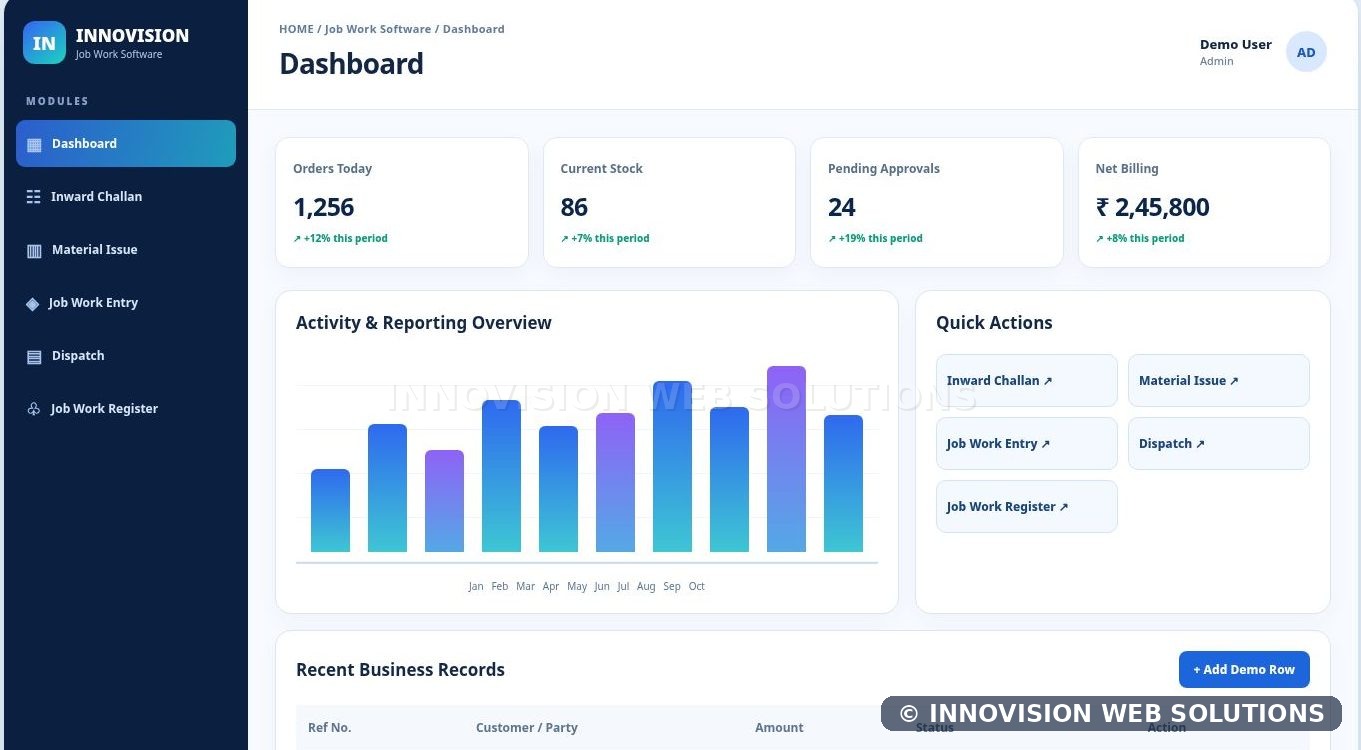Click the Dashboard page title
Screen dimensions: 1361x750
point(351,64)
